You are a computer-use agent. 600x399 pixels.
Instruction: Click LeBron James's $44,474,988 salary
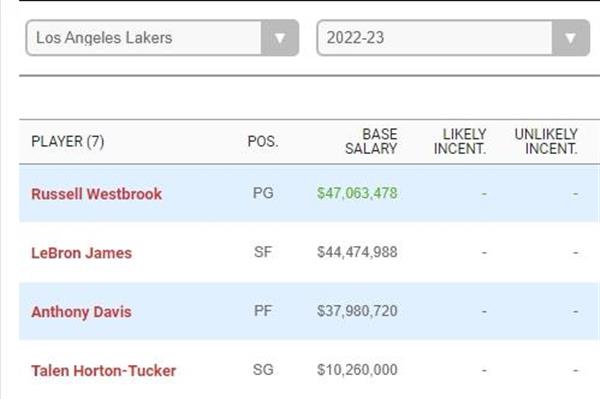point(357,252)
